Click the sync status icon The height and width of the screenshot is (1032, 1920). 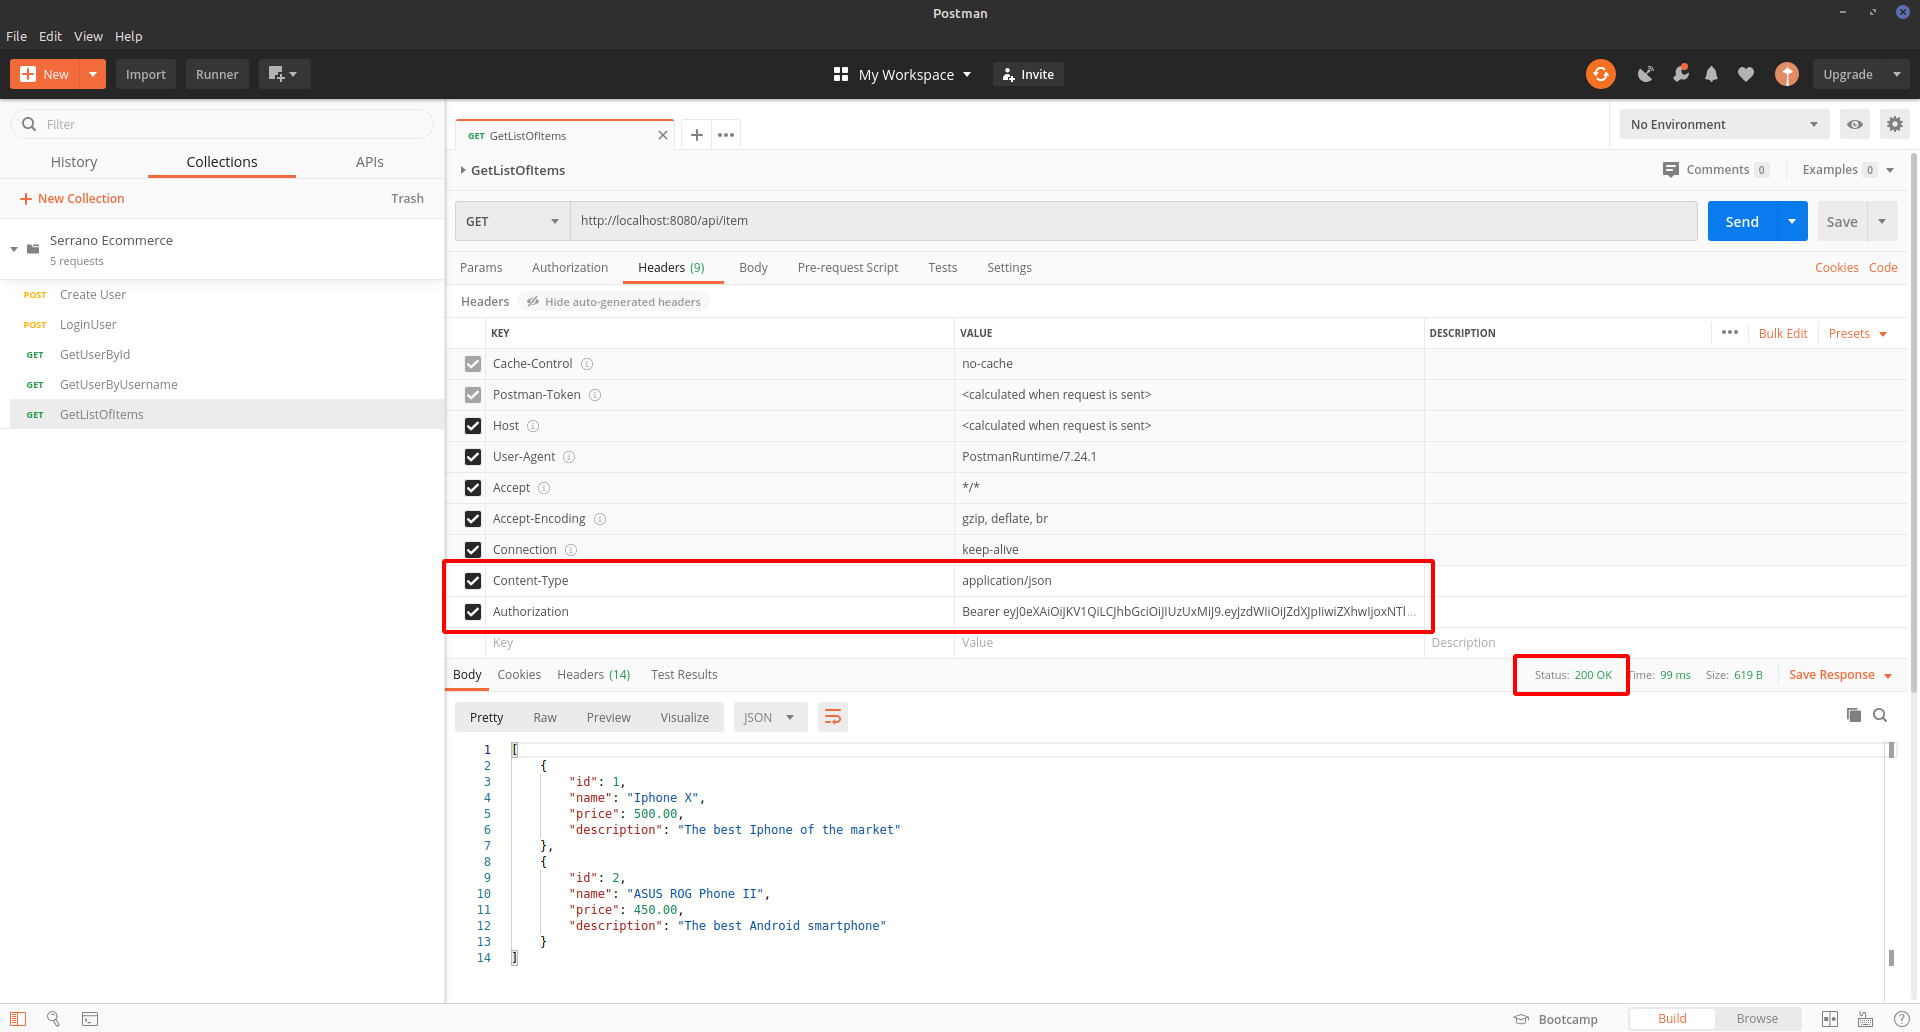1600,74
